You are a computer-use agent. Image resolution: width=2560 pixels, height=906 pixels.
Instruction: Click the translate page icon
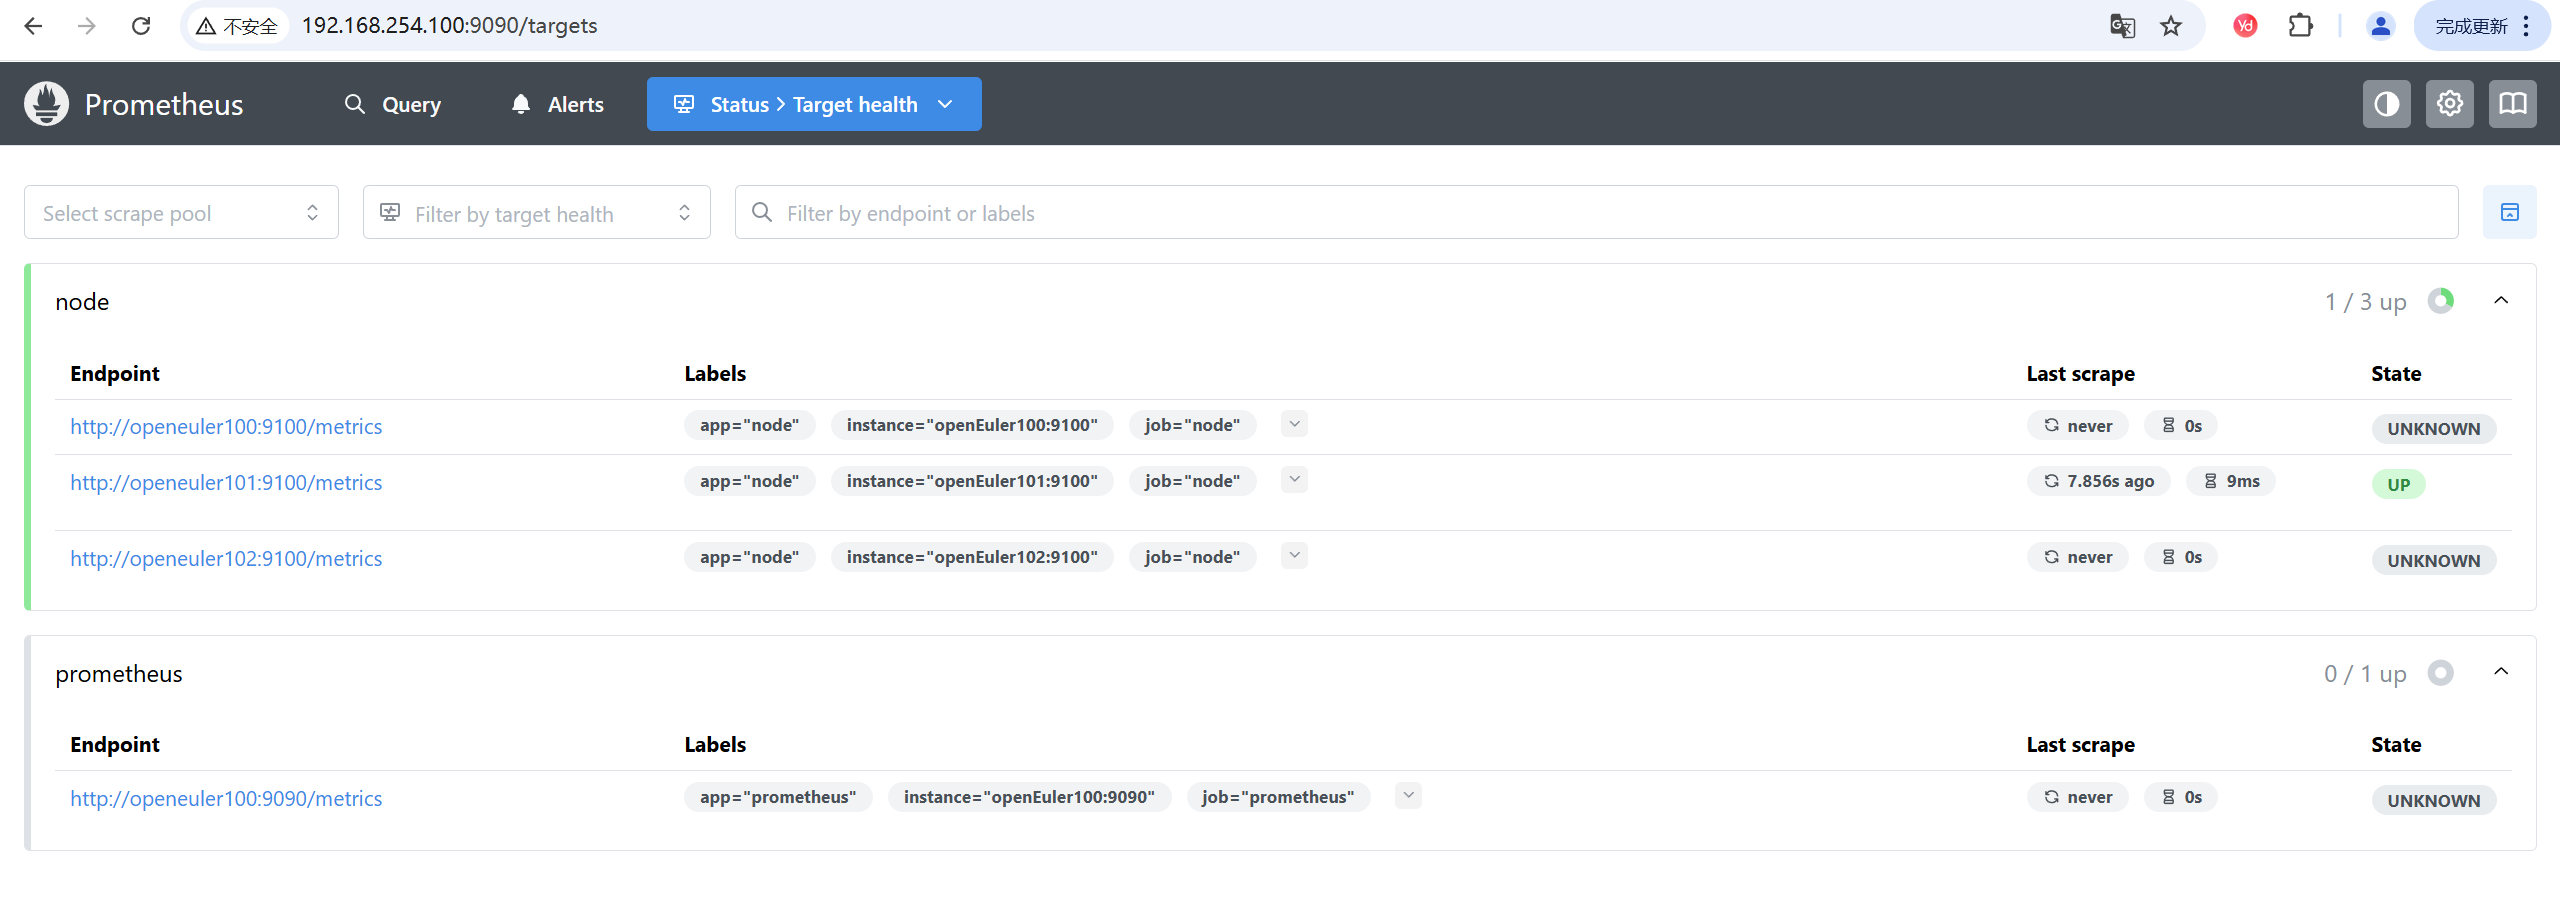(x=2122, y=26)
